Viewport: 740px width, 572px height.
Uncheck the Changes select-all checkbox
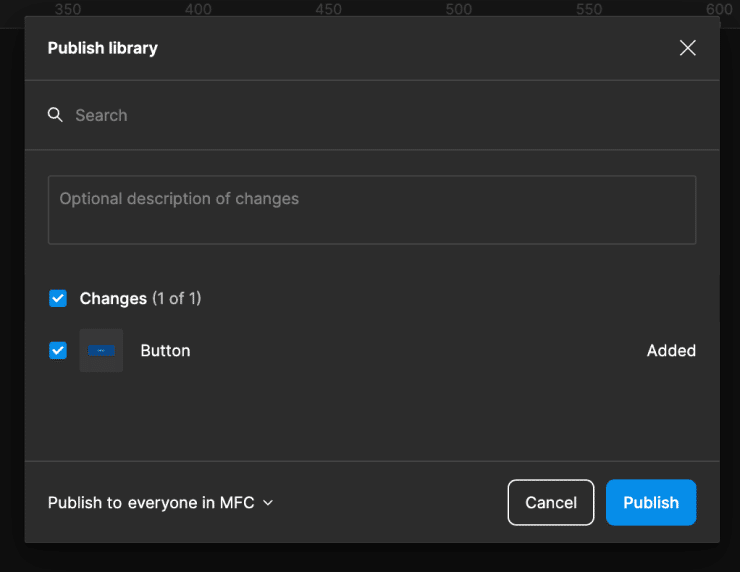[x=58, y=298]
